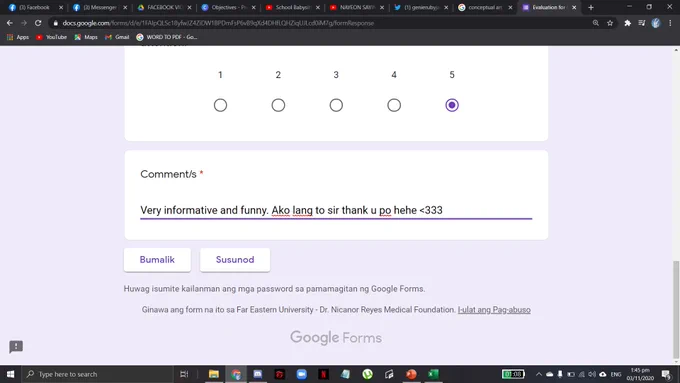Image resolution: width=680 pixels, height=383 pixels.
Task: Open the Google Forms logo link
Action: tap(336, 337)
